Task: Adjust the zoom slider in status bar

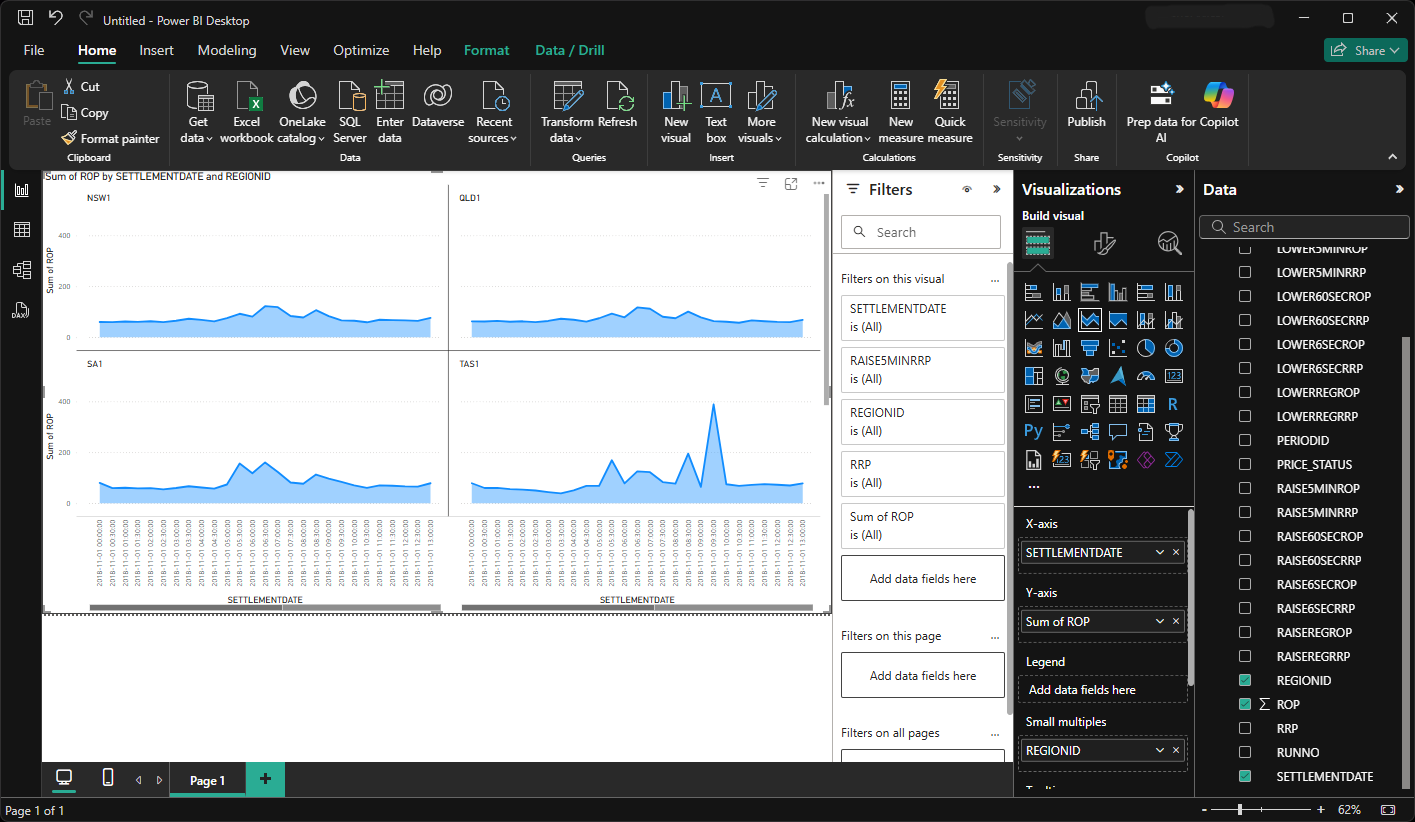Action: 1240,809
